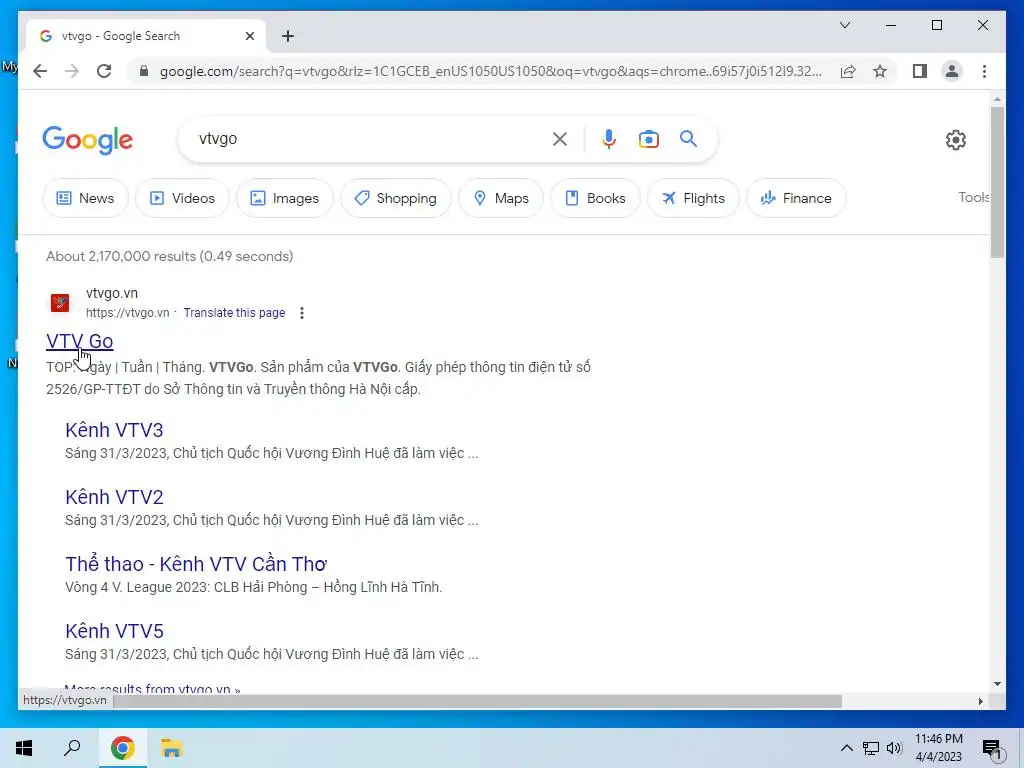
Task: Click the browser forward arrow
Action: pyautogui.click(x=72, y=71)
